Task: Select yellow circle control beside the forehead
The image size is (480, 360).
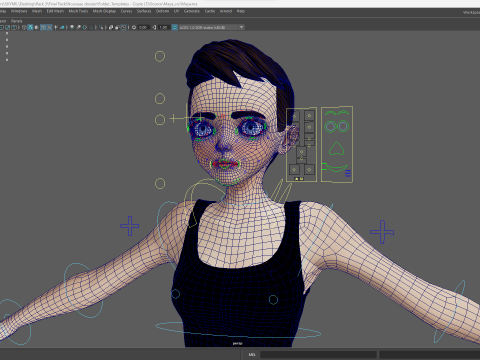Action: (160, 98)
